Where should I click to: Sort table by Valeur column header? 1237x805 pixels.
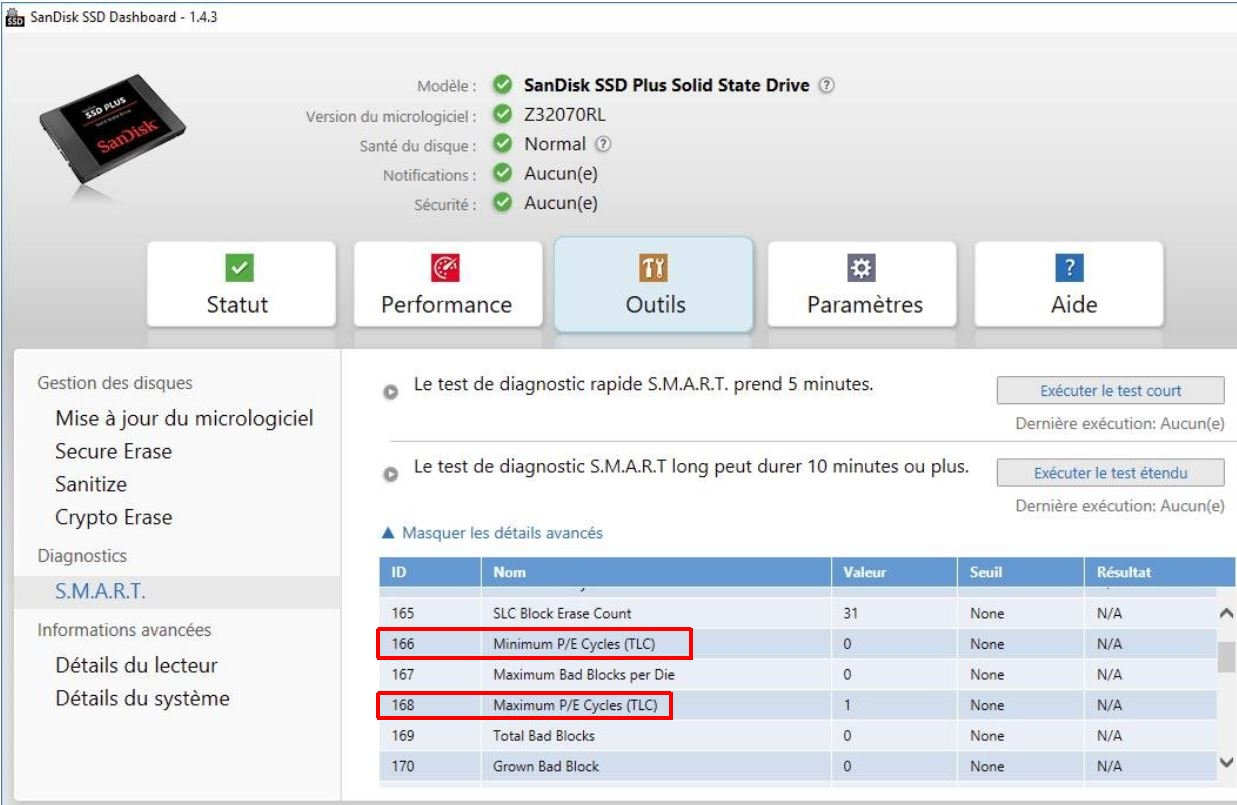tap(863, 573)
